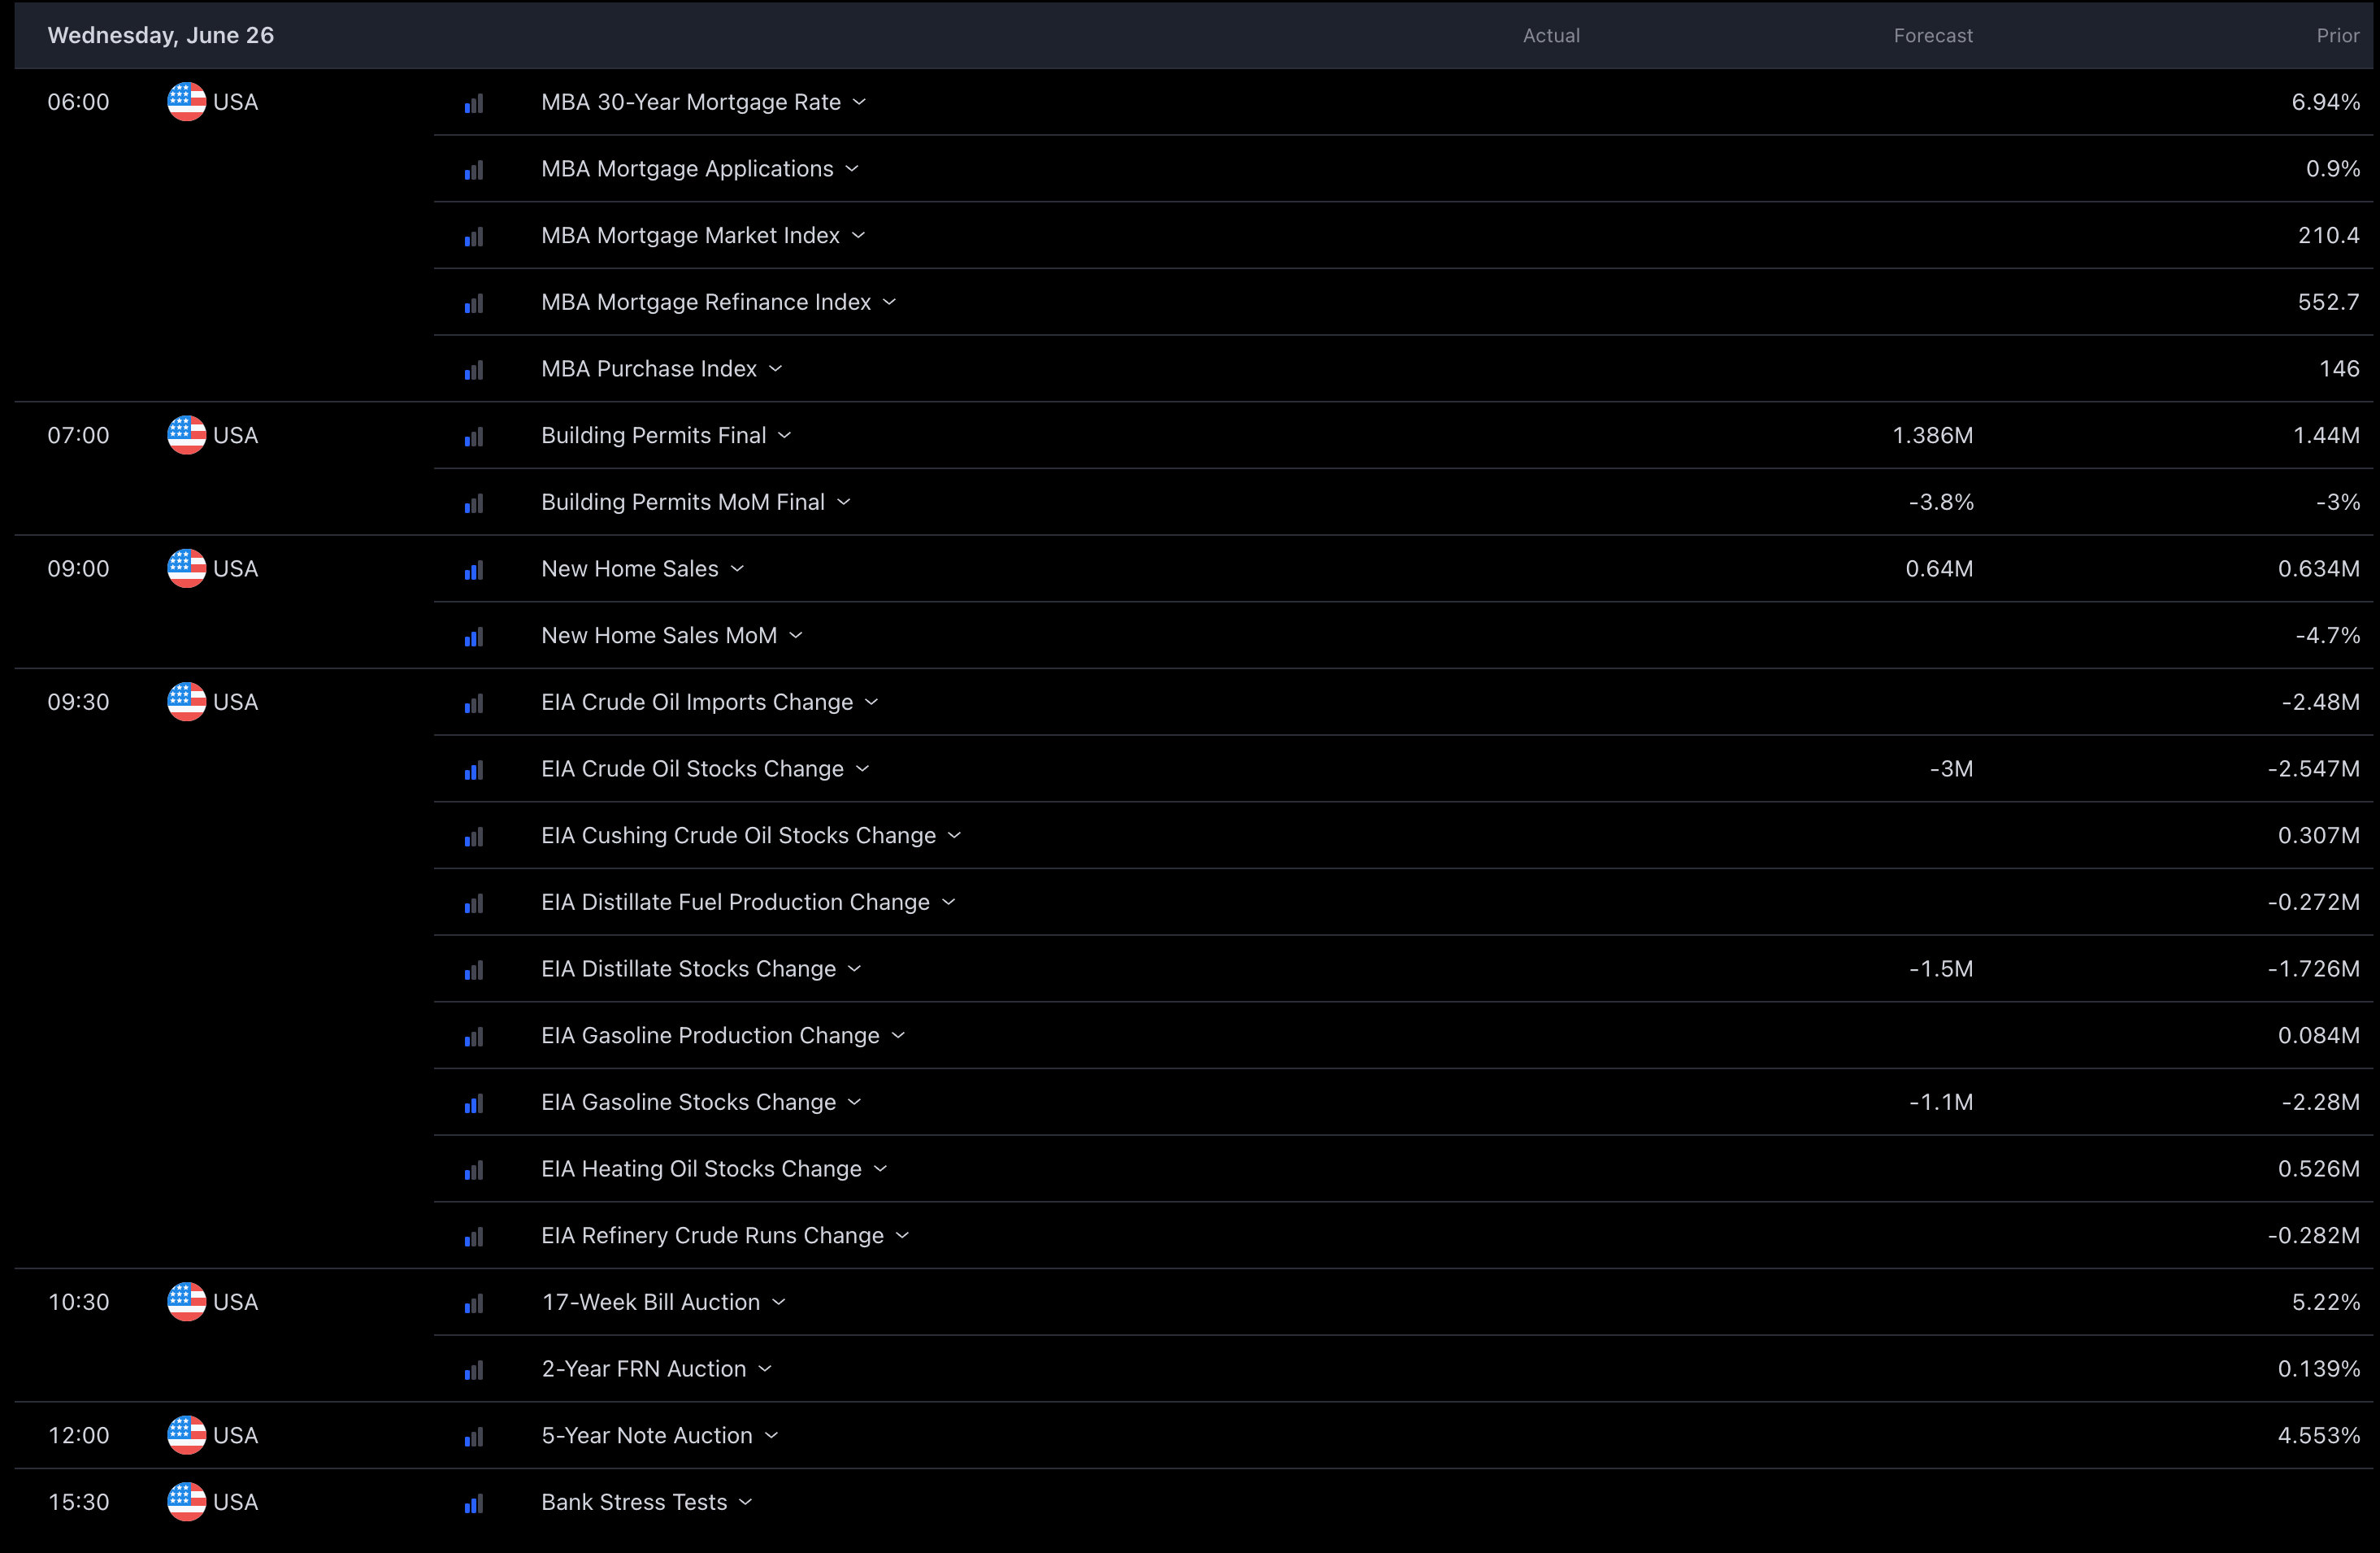The image size is (2380, 1553).
Task: Click importance bars icon beside EIA Crude Oil Stocks Change
Action: click(x=474, y=770)
